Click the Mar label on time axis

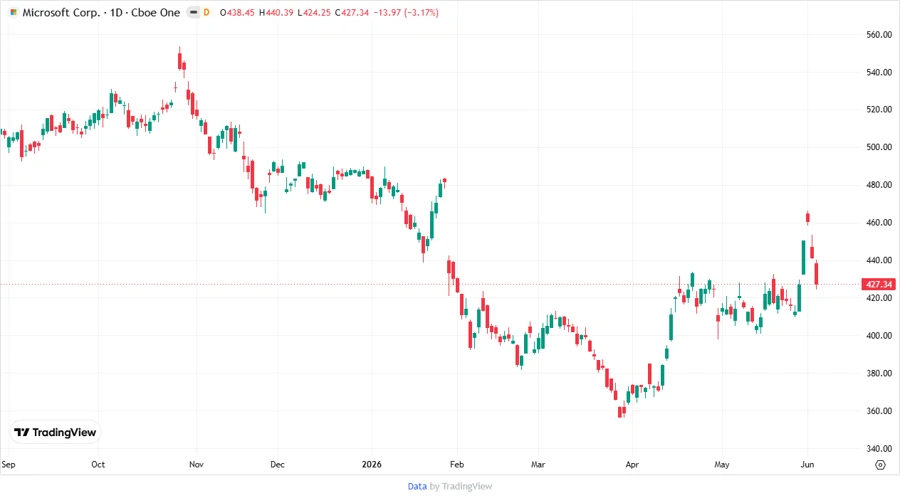pos(538,465)
